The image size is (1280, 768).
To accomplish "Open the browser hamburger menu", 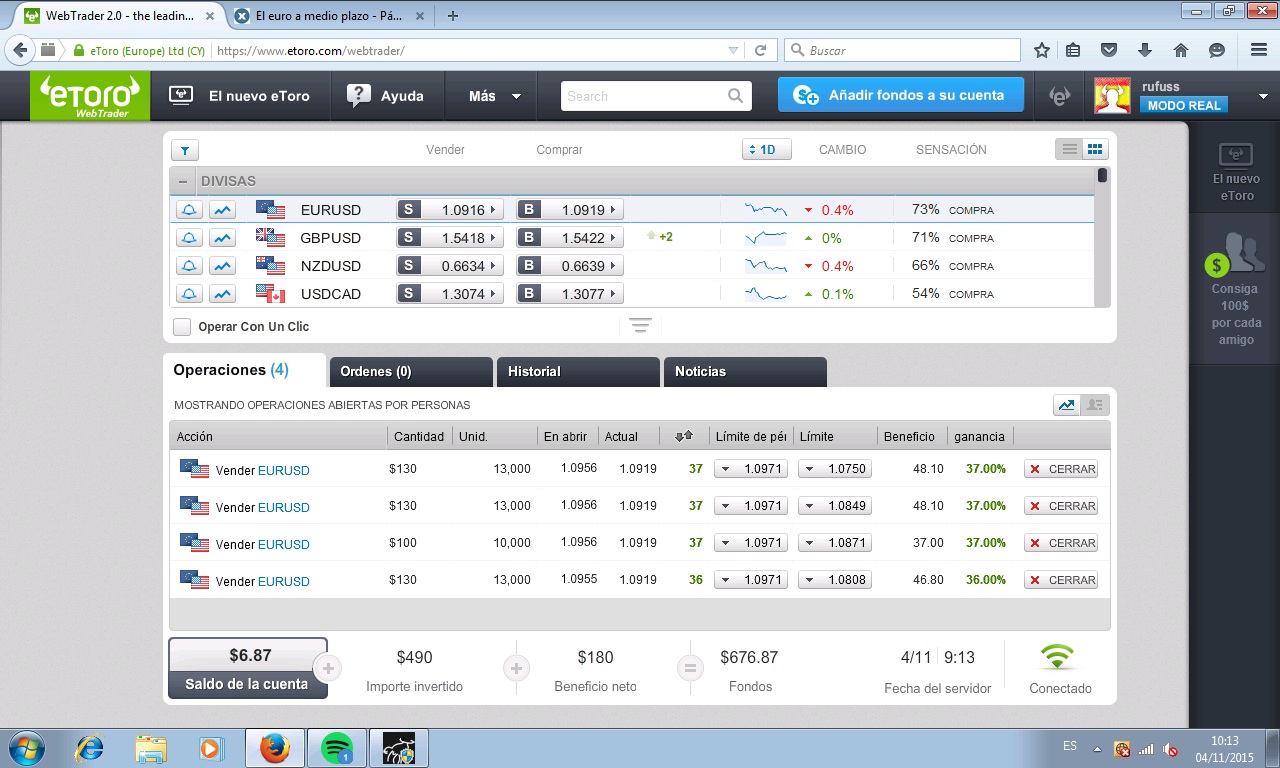I will pyautogui.click(x=1259, y=50).
